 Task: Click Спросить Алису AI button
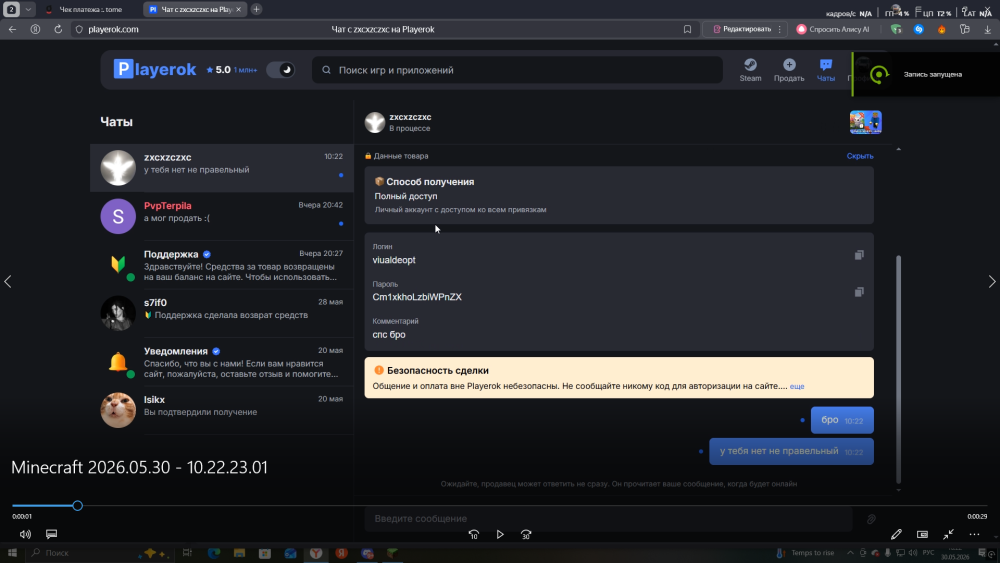click(833, 29)
